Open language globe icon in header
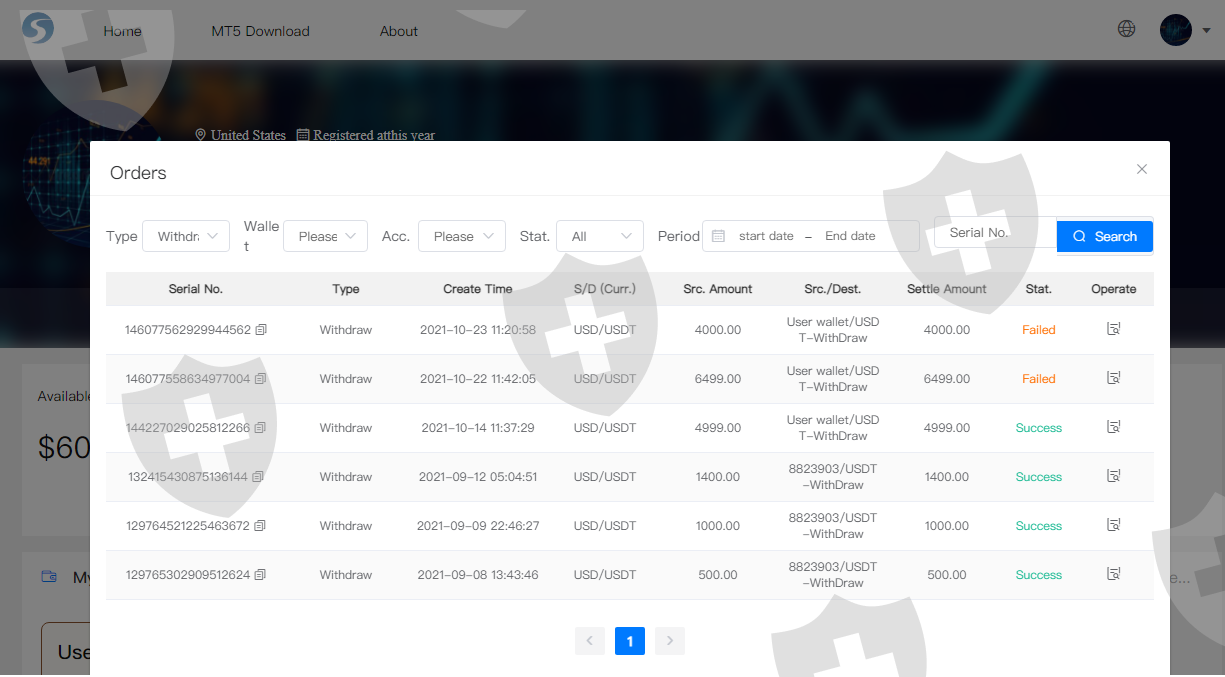 1126,29
